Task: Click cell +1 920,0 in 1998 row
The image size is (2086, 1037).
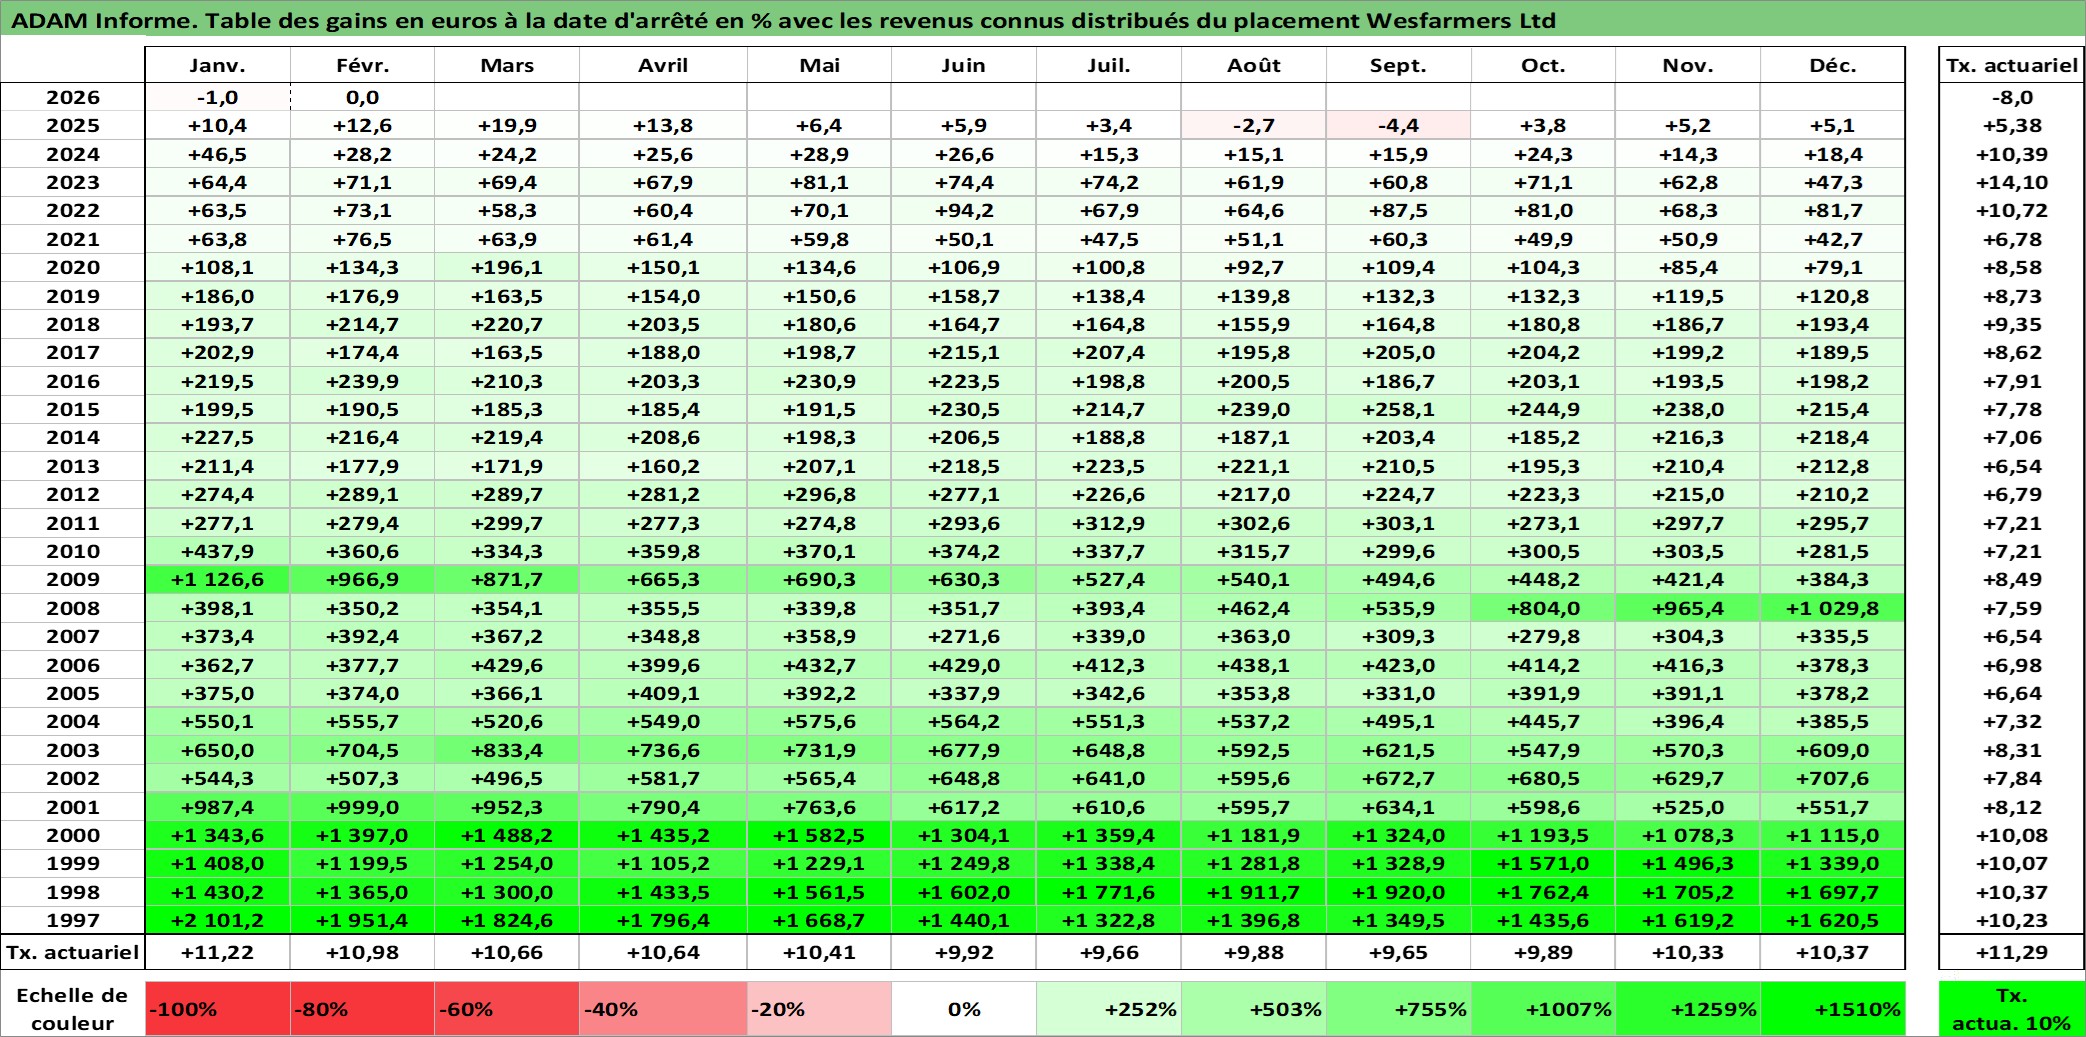Action: (1398, 892)
